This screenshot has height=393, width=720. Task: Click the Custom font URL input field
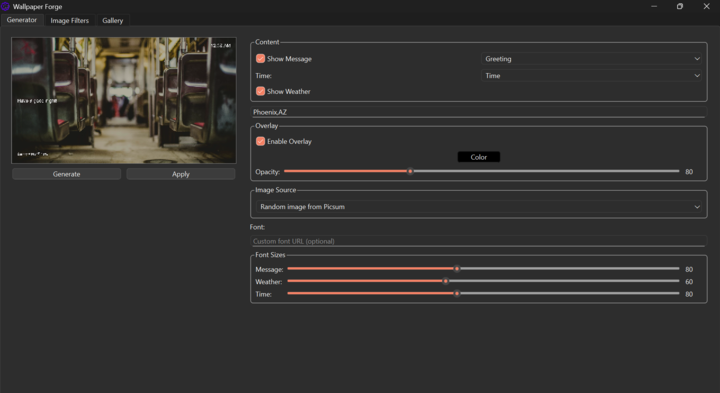(478, 241)
